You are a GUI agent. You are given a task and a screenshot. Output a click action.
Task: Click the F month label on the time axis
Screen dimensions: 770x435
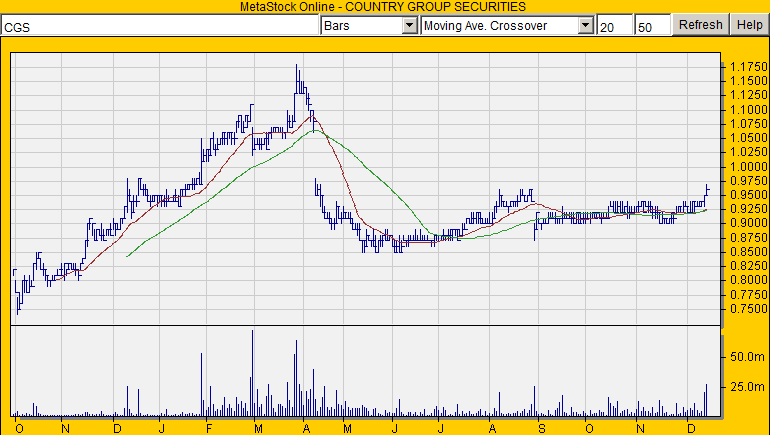point(209,429)
